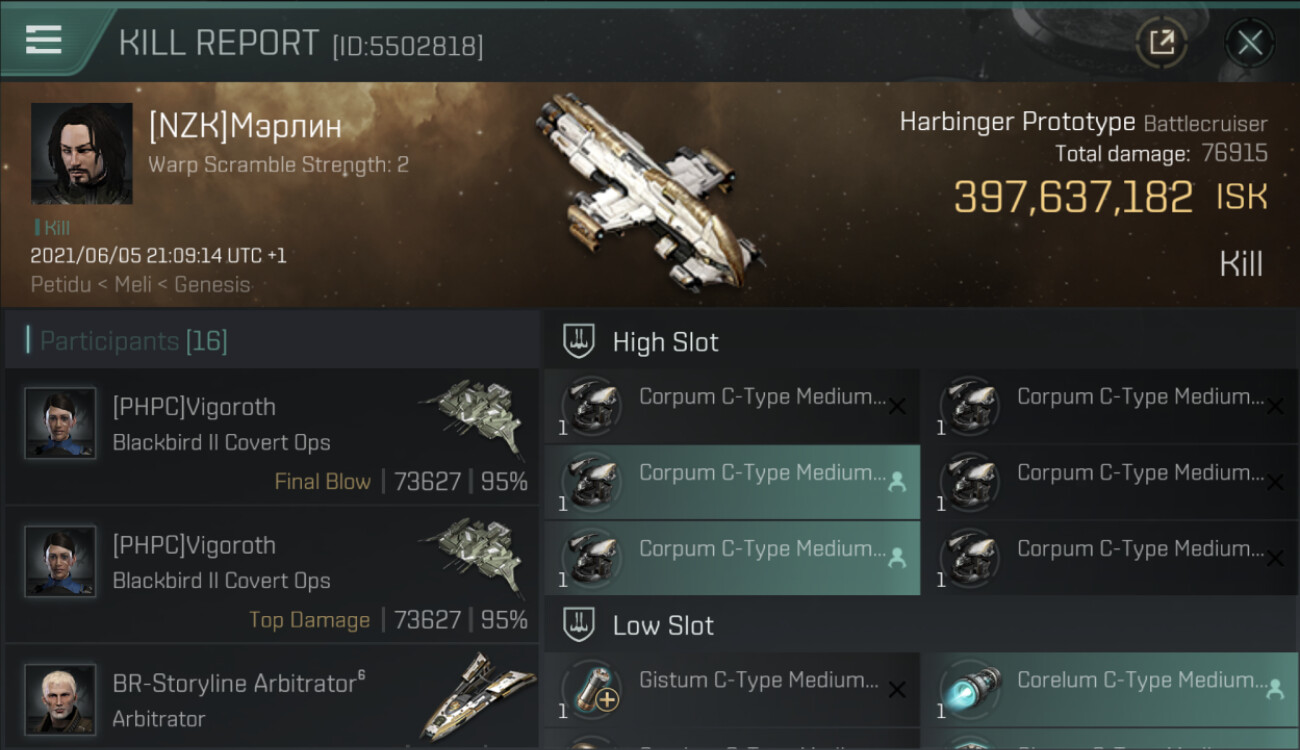Open Vigoroth's Top Damage participant entry
The width and height of the screenshot is (1300, 750).
[272, 577]
